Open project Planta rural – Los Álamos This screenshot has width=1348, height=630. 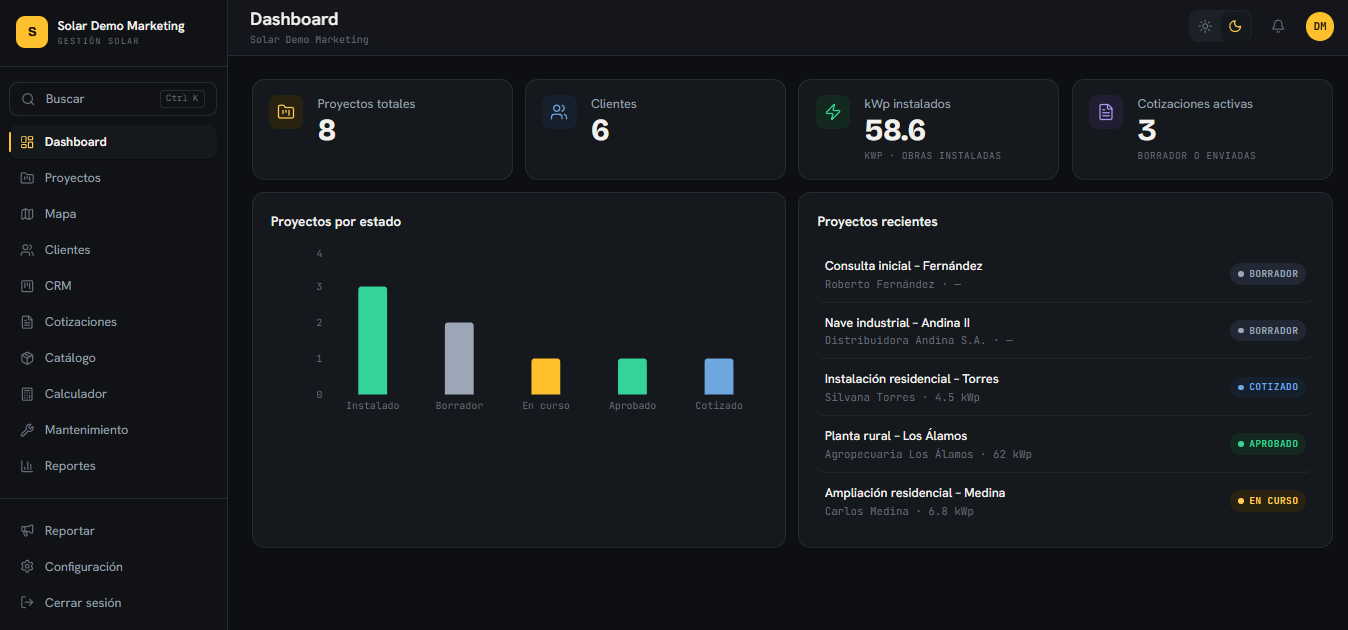(x=1065, y=444)
